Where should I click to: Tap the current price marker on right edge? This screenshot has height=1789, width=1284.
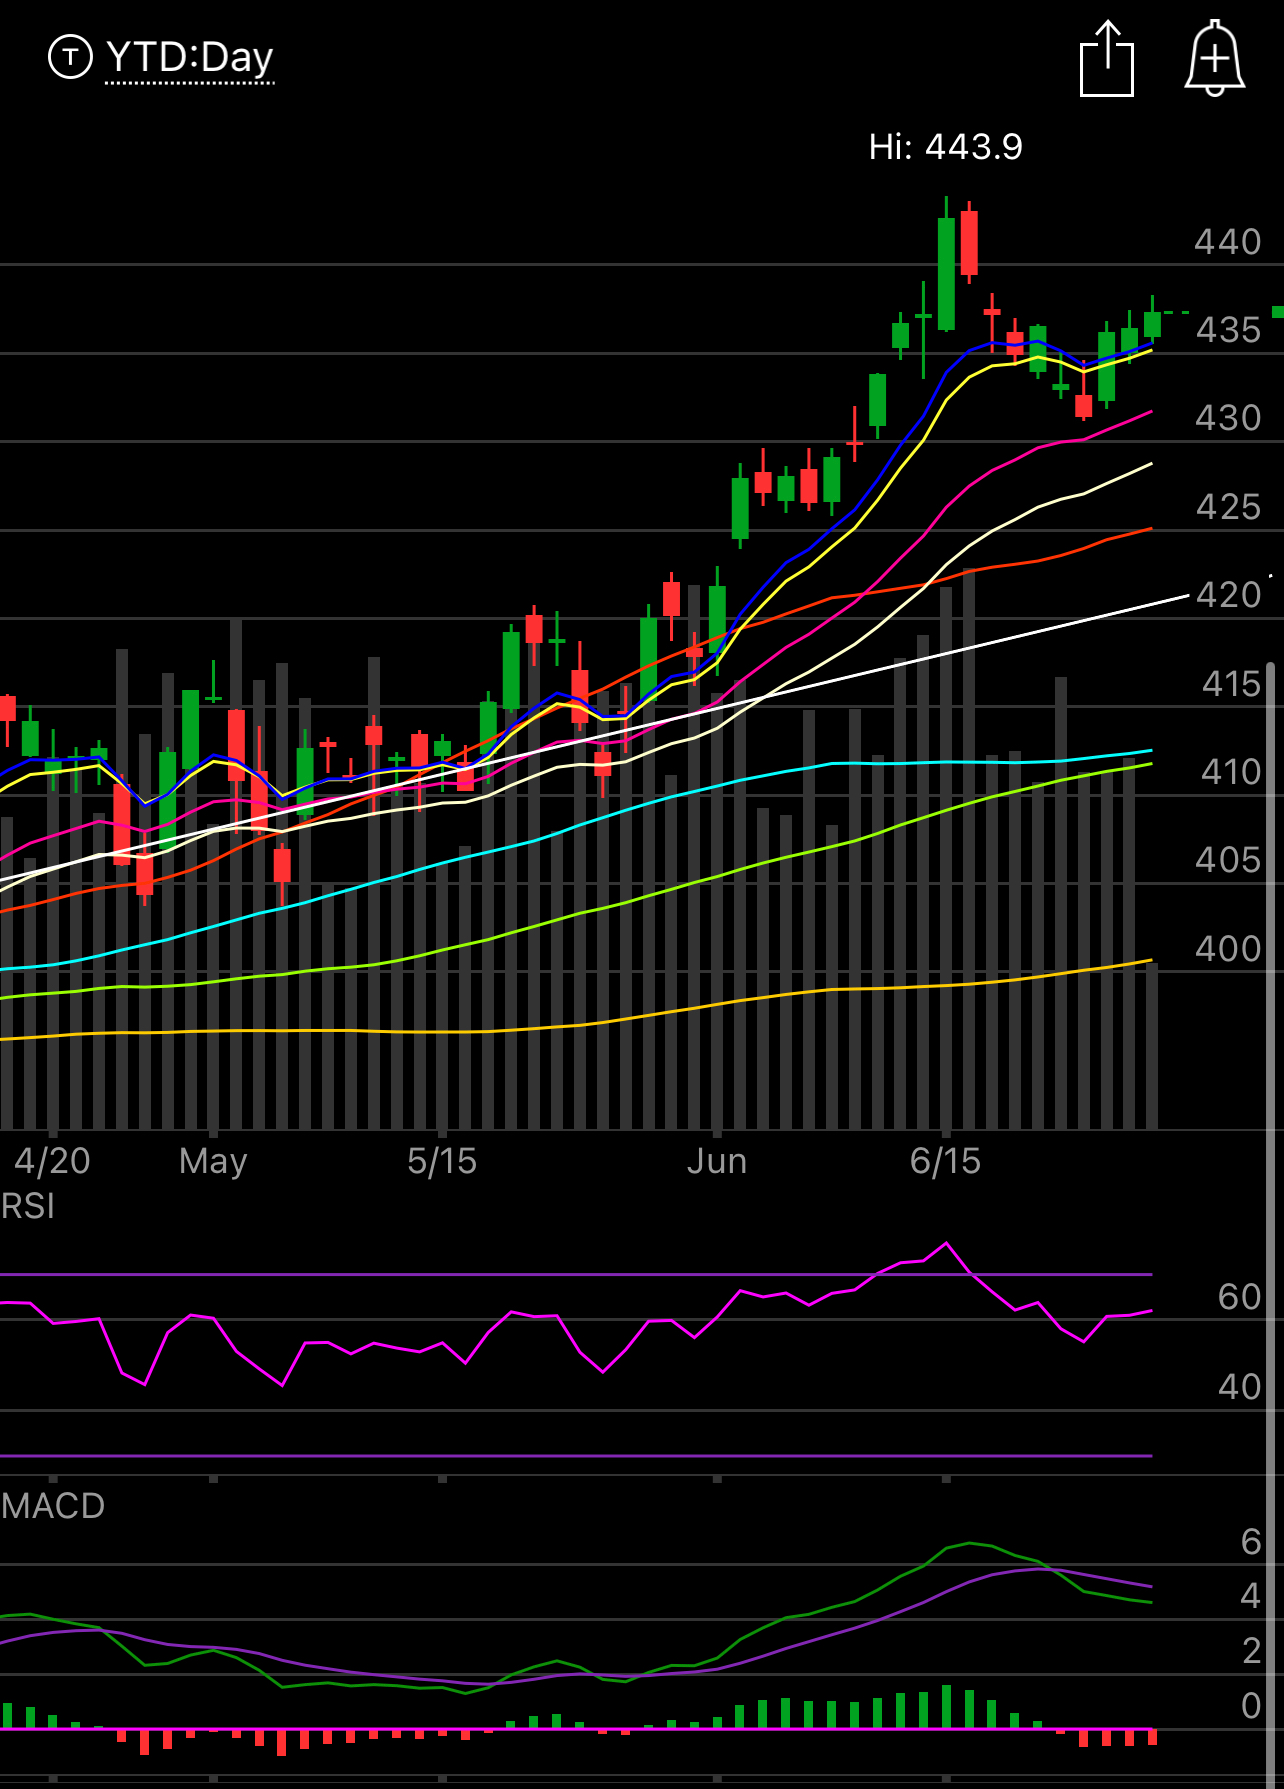click(1277, 312)
